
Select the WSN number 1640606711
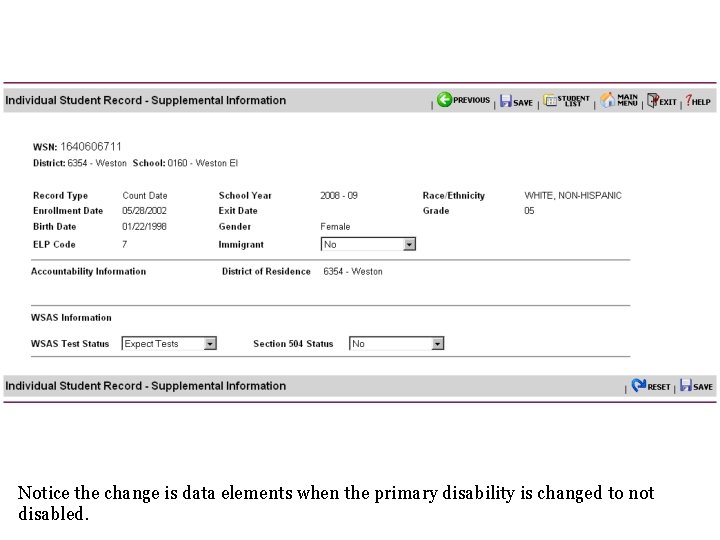pos(91,146)
